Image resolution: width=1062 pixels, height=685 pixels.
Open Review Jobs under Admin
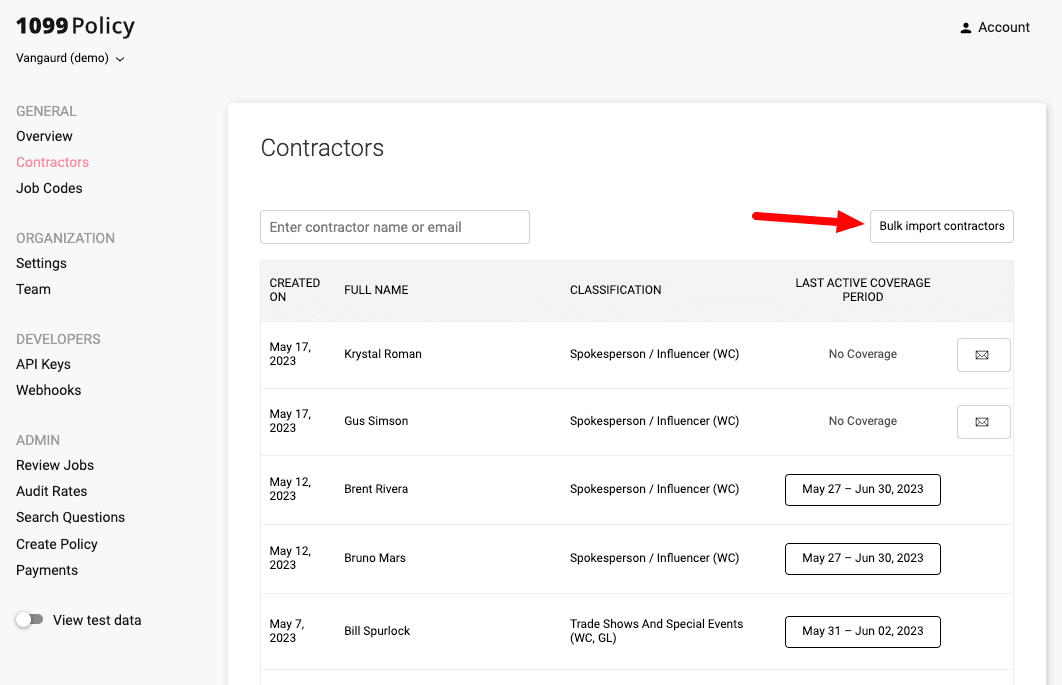click(x=54, y=465)
